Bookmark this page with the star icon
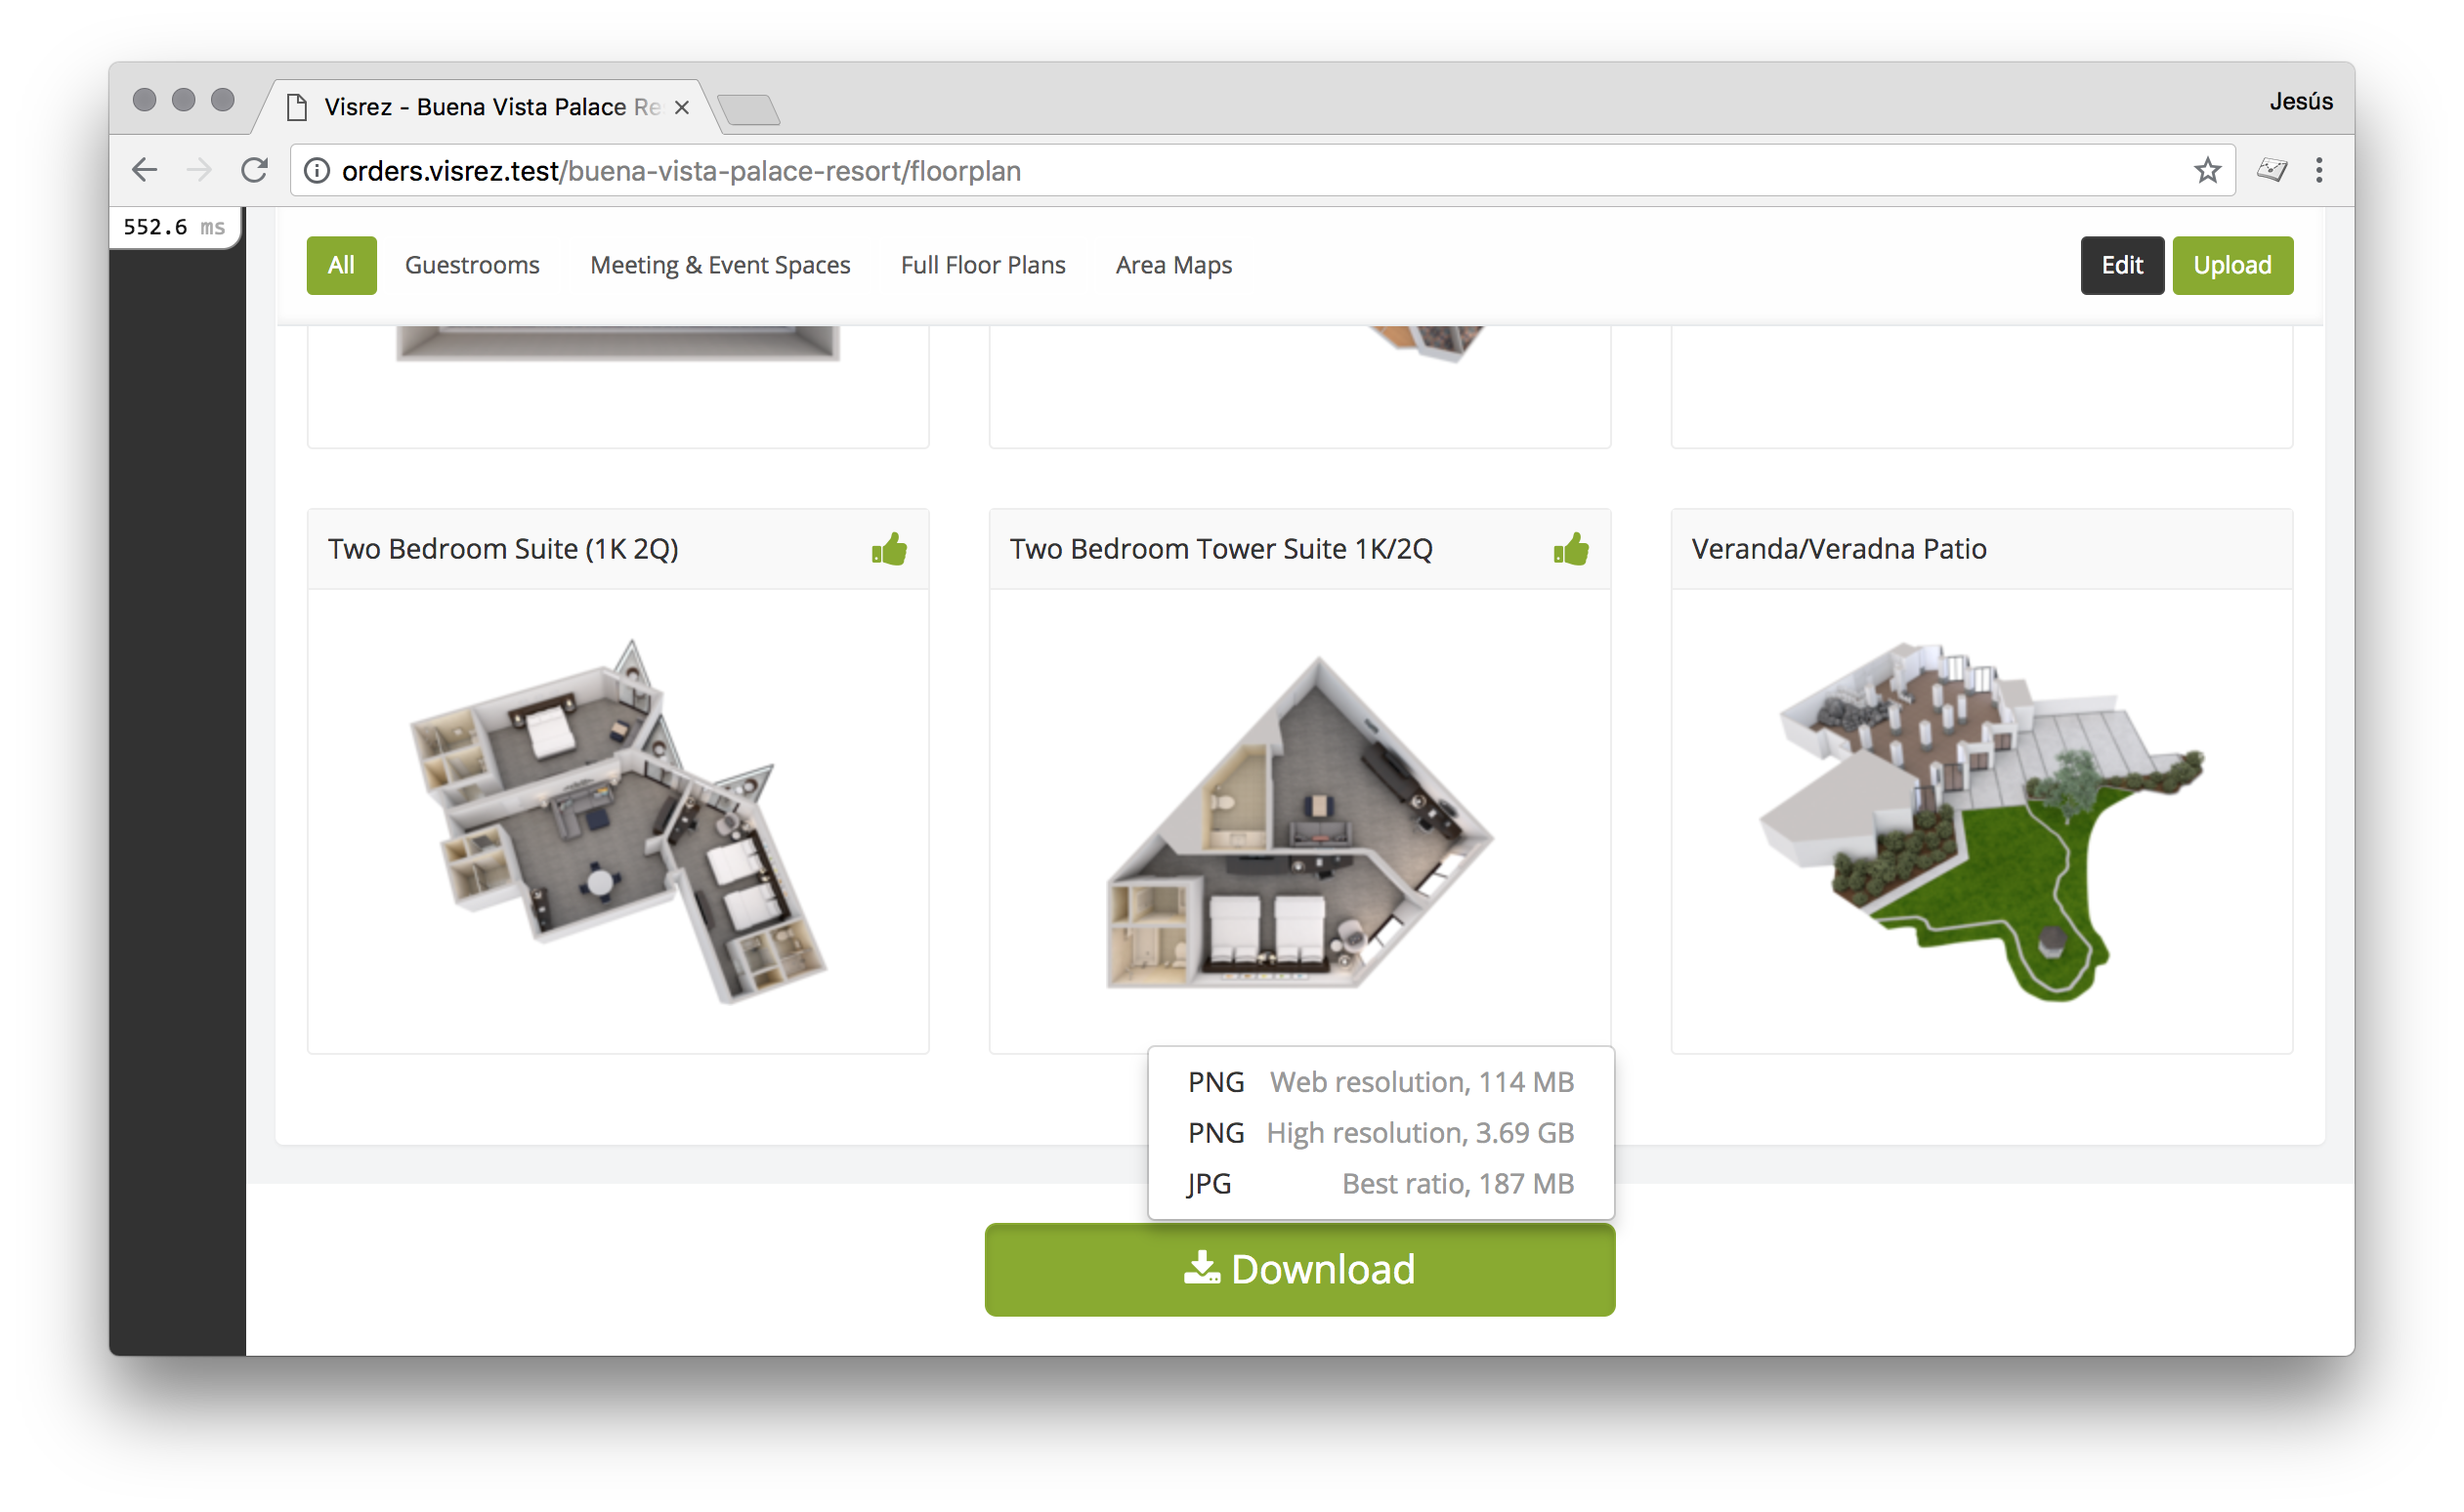Image resolution: width=2464 pixels, height=1512 pixels. tap(2207, 171)
